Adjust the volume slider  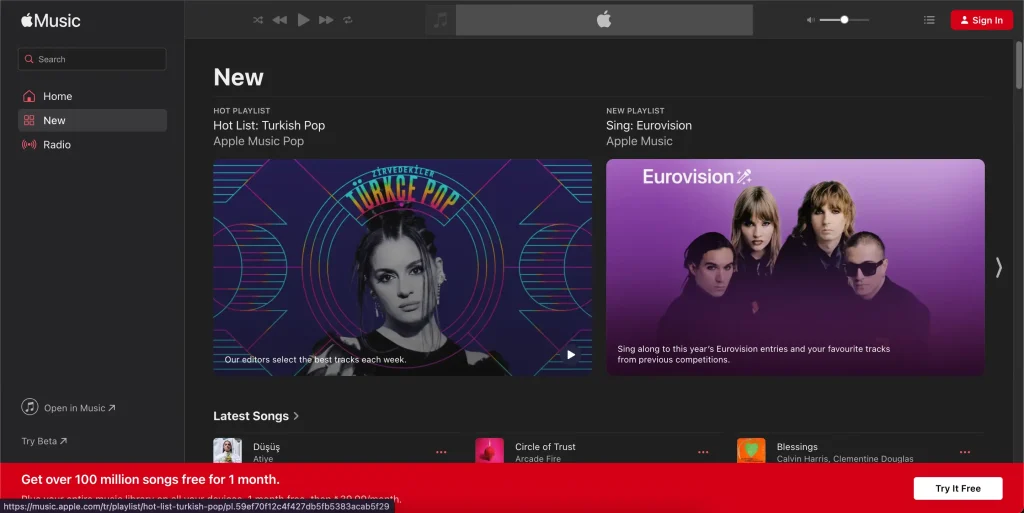coord(844,20)
